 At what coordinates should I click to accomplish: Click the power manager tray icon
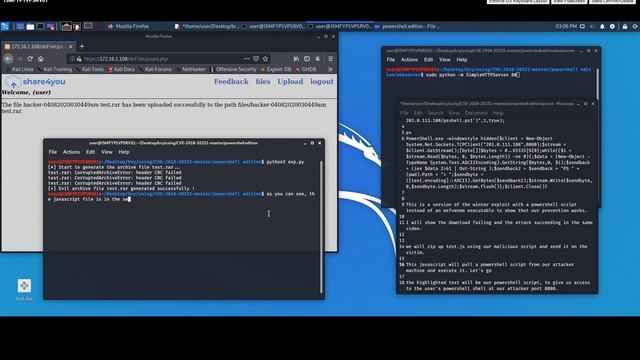612,27
